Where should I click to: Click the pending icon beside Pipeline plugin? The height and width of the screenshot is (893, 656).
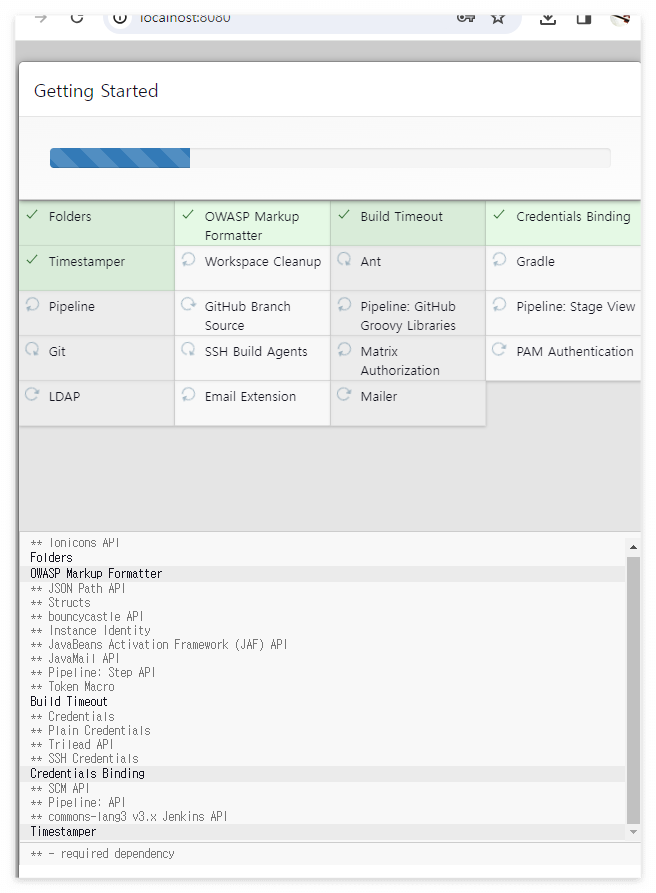point(32,305)
